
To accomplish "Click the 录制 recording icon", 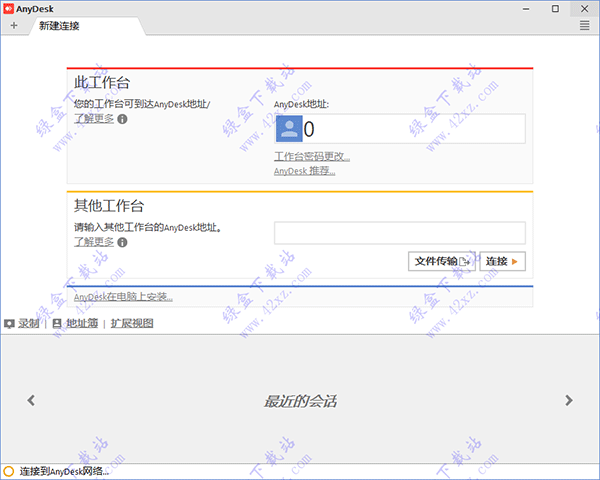I will (x=9, y=324).
